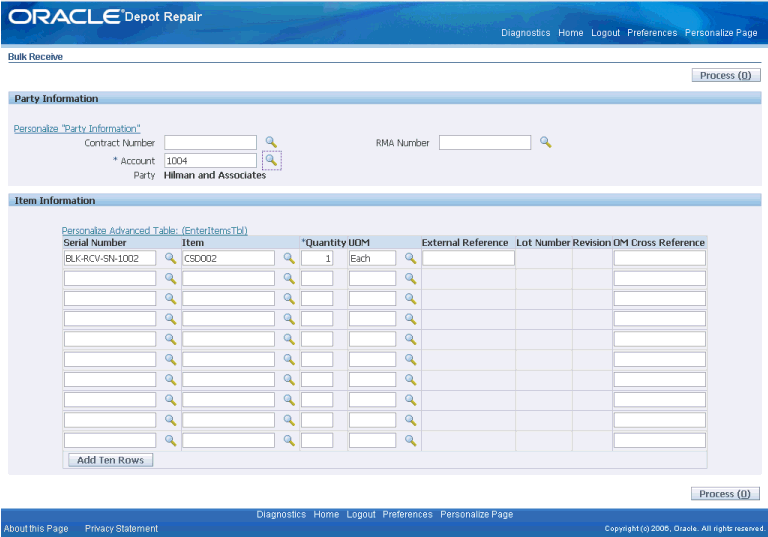Open Preferences in the header
The image size is (768, 537).
click(x=652, y=33)
